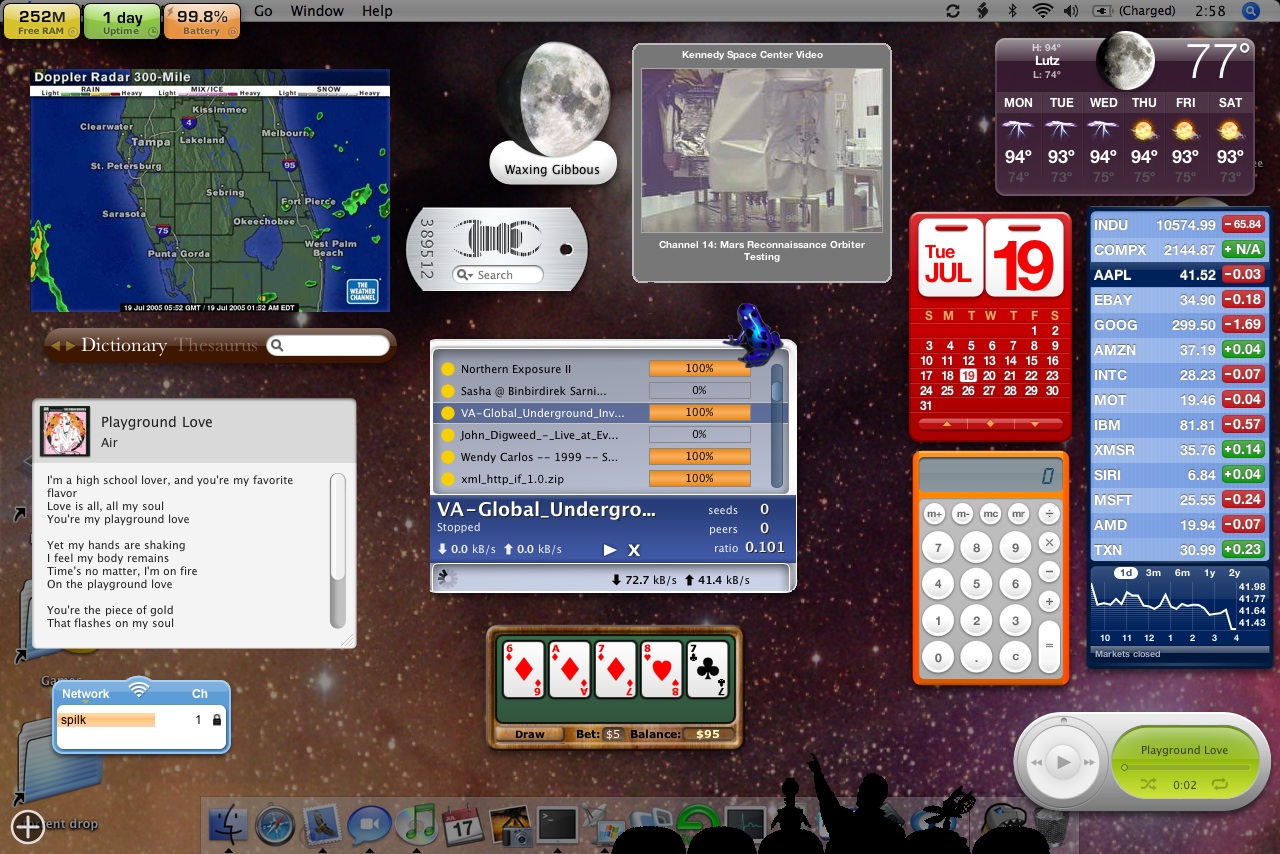The height and width of the screenshot is (854, 1280).
Task: Open the Dashboard widget bar plus button
Action: (27, 826)
